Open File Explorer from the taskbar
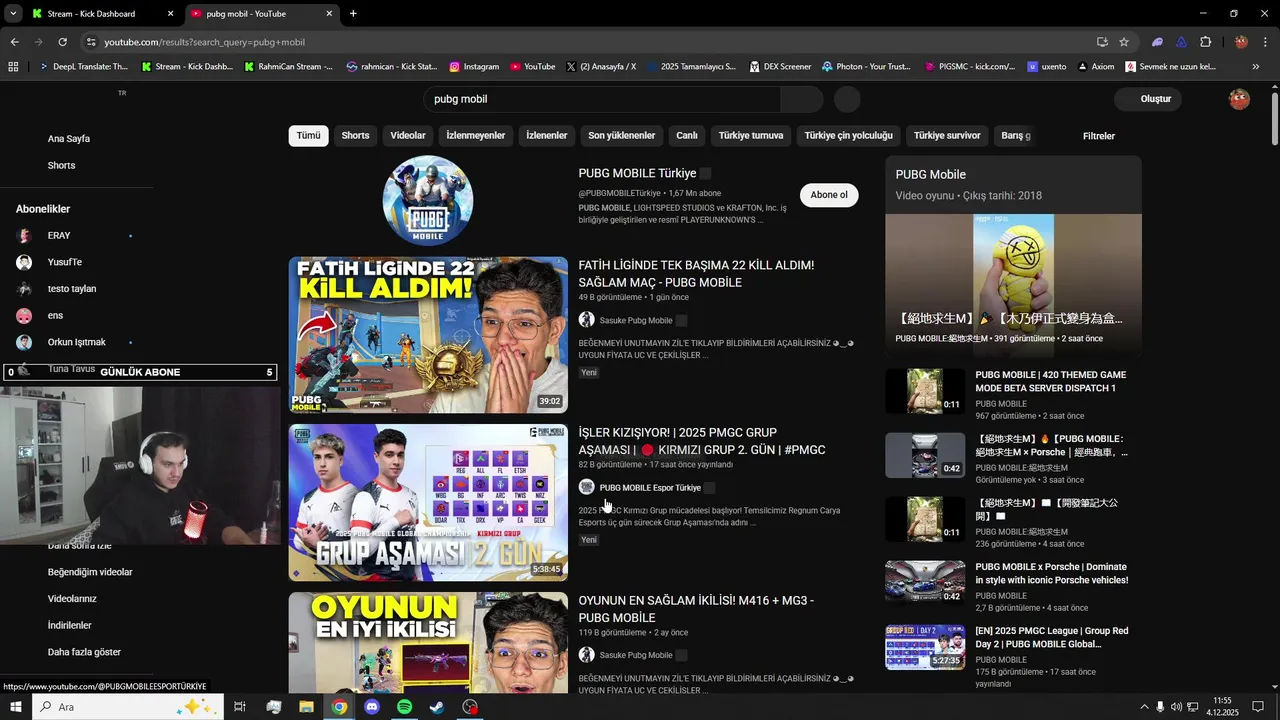 [x=307, y=707]
